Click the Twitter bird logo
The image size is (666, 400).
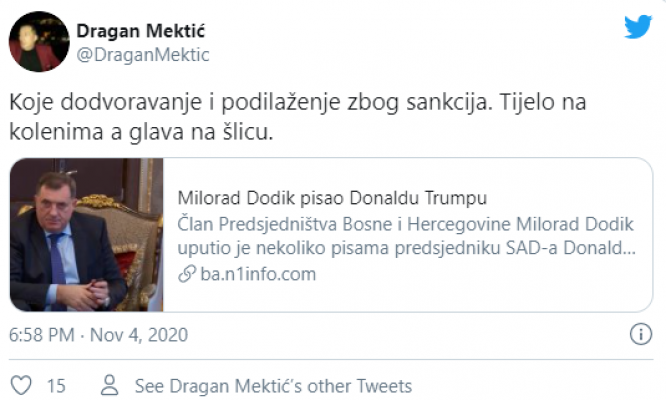tap(638, 27)
